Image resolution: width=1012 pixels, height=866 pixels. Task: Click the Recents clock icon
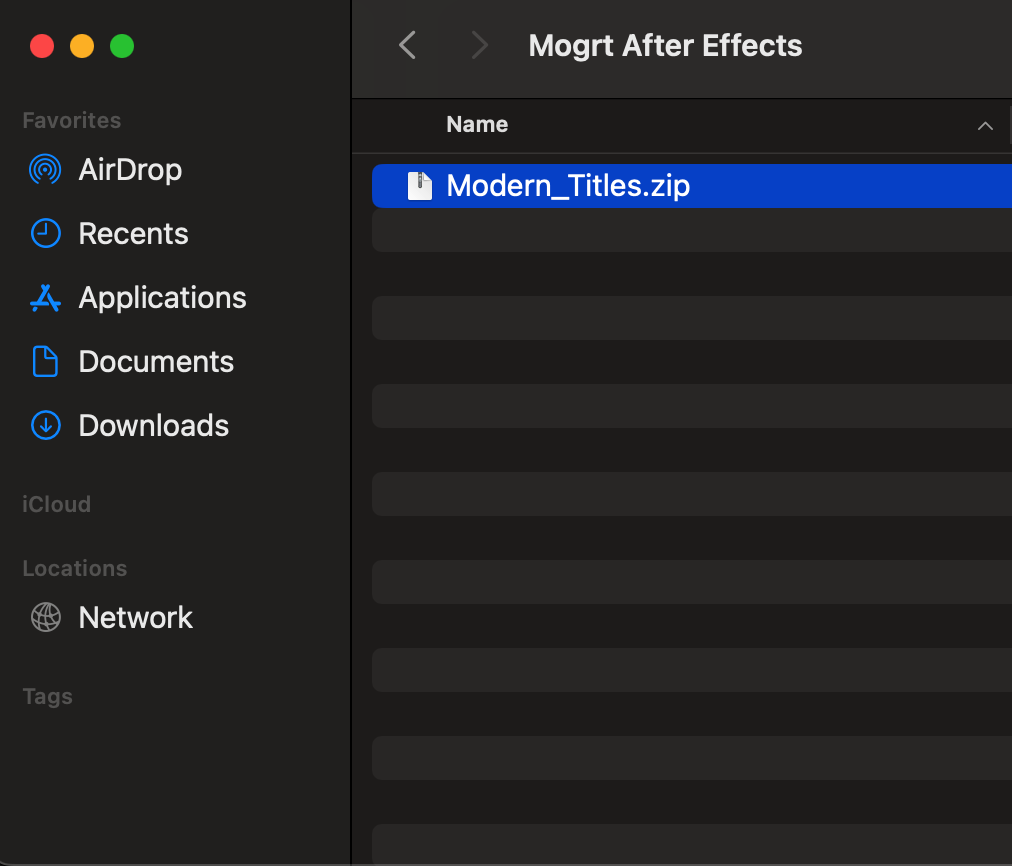click(x=45, y=234)
